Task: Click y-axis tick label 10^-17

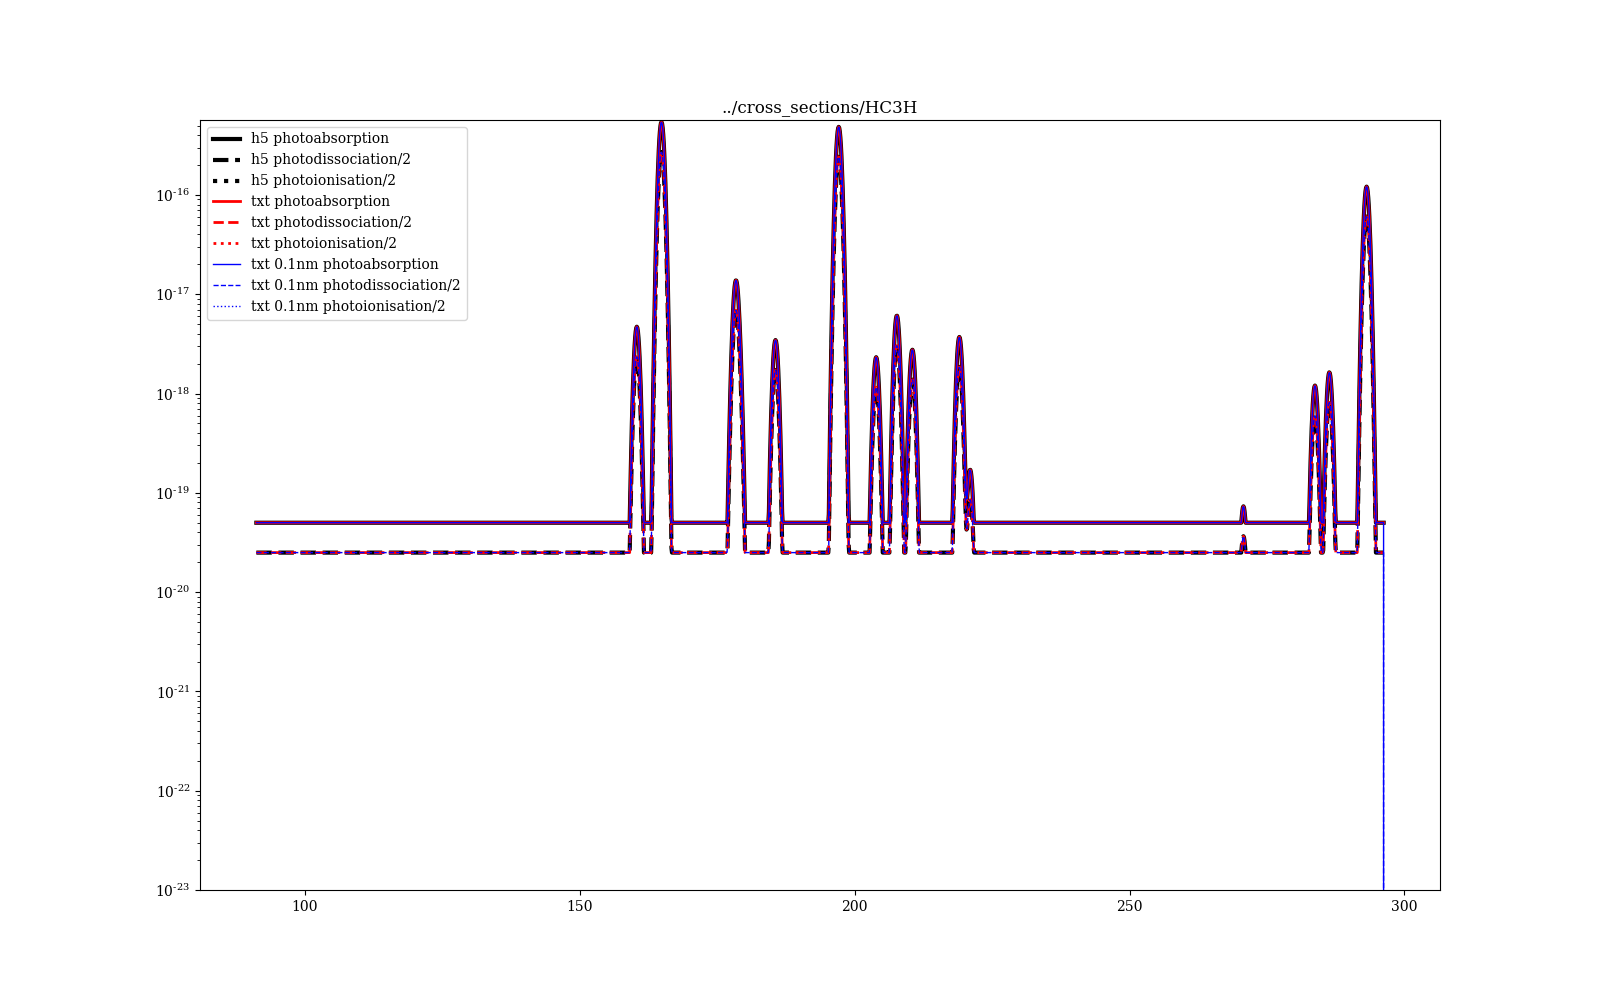Action: tap(173, 294)
